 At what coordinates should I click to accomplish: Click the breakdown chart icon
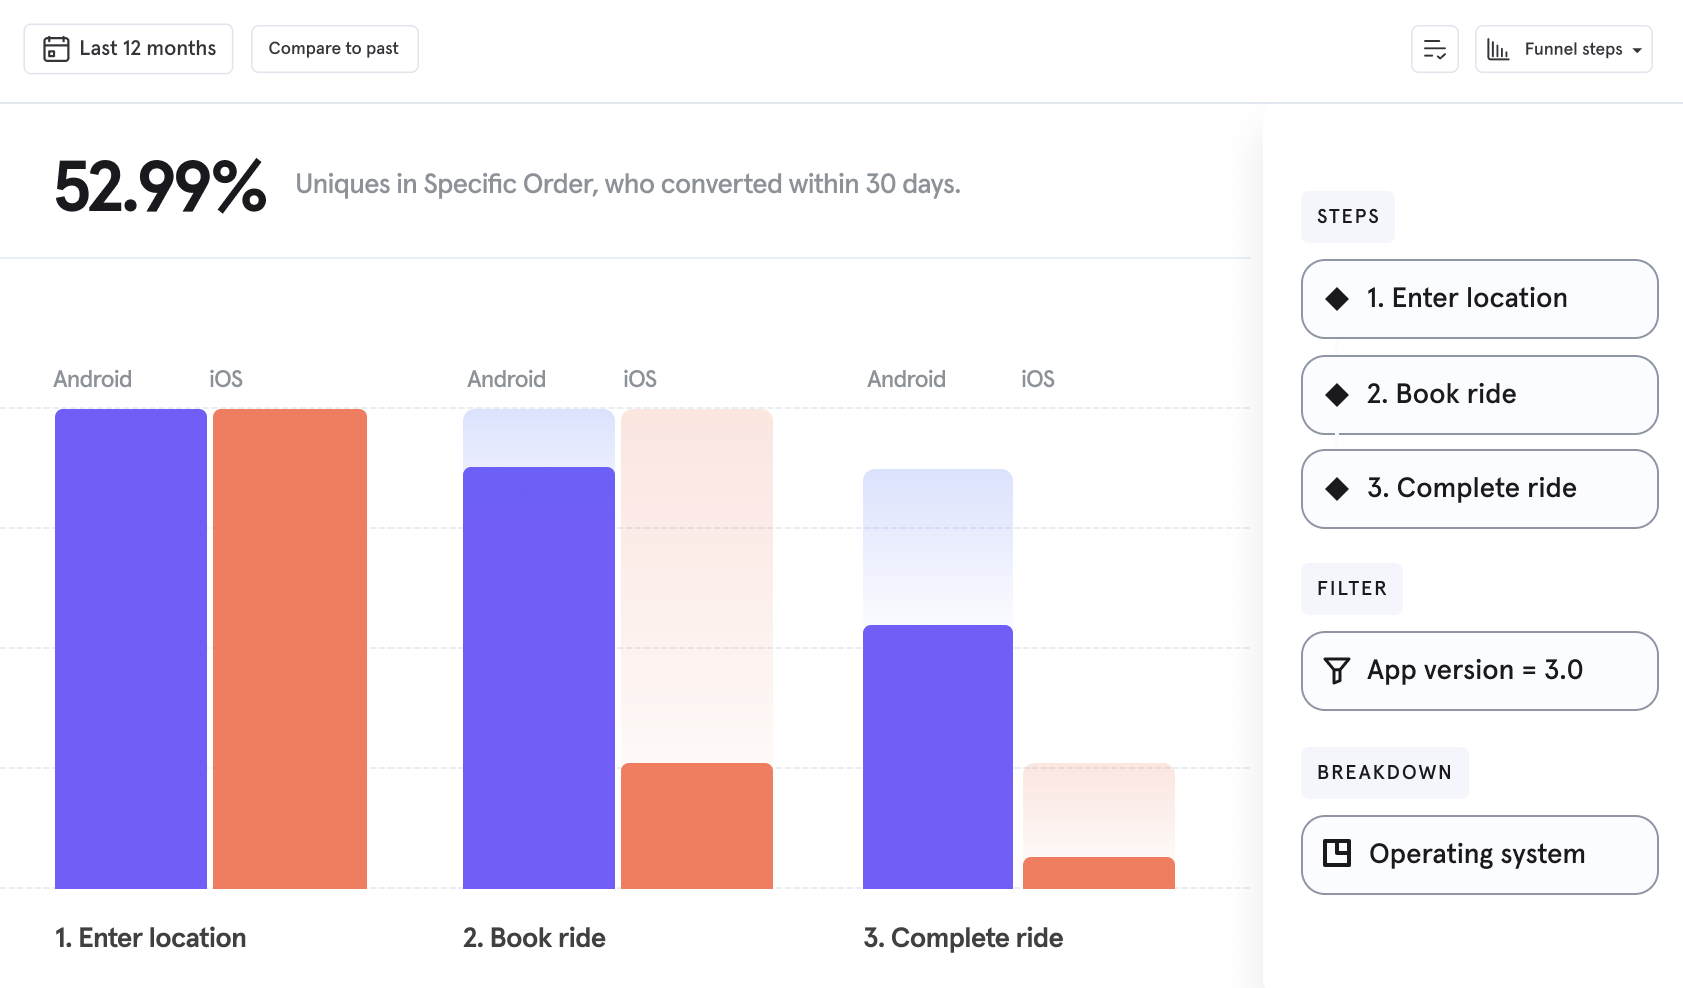pyautogui.click(x=1337, y=853)
